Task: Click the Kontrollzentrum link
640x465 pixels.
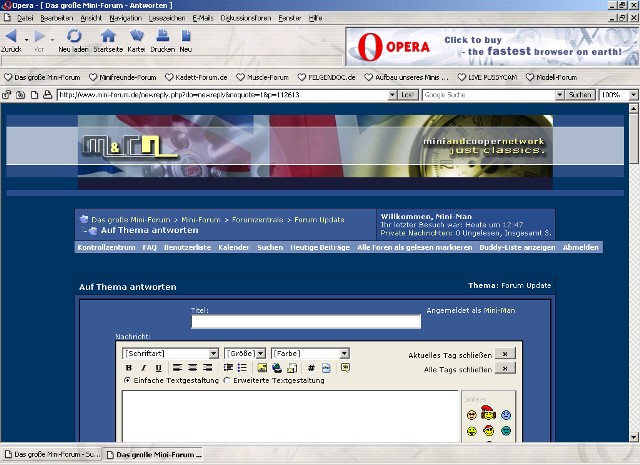Action: pos(106,247)
